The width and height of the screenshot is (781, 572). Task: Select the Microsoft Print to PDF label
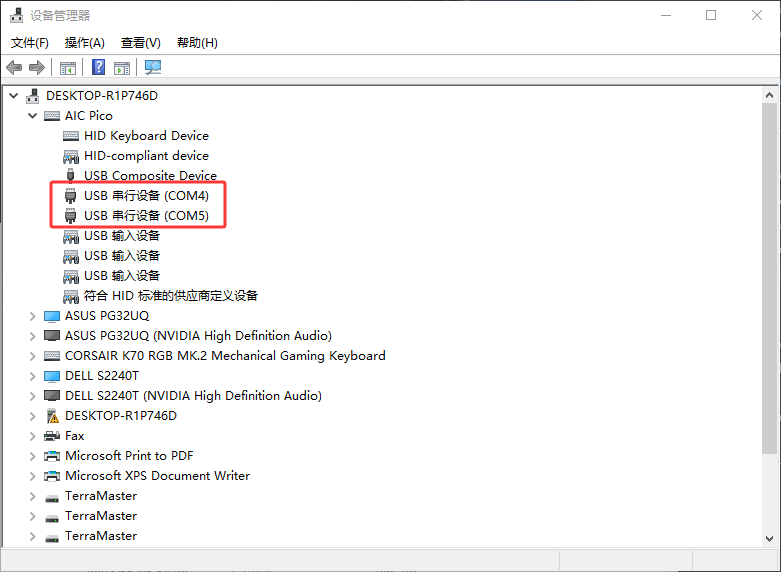[x=129, y=456]
